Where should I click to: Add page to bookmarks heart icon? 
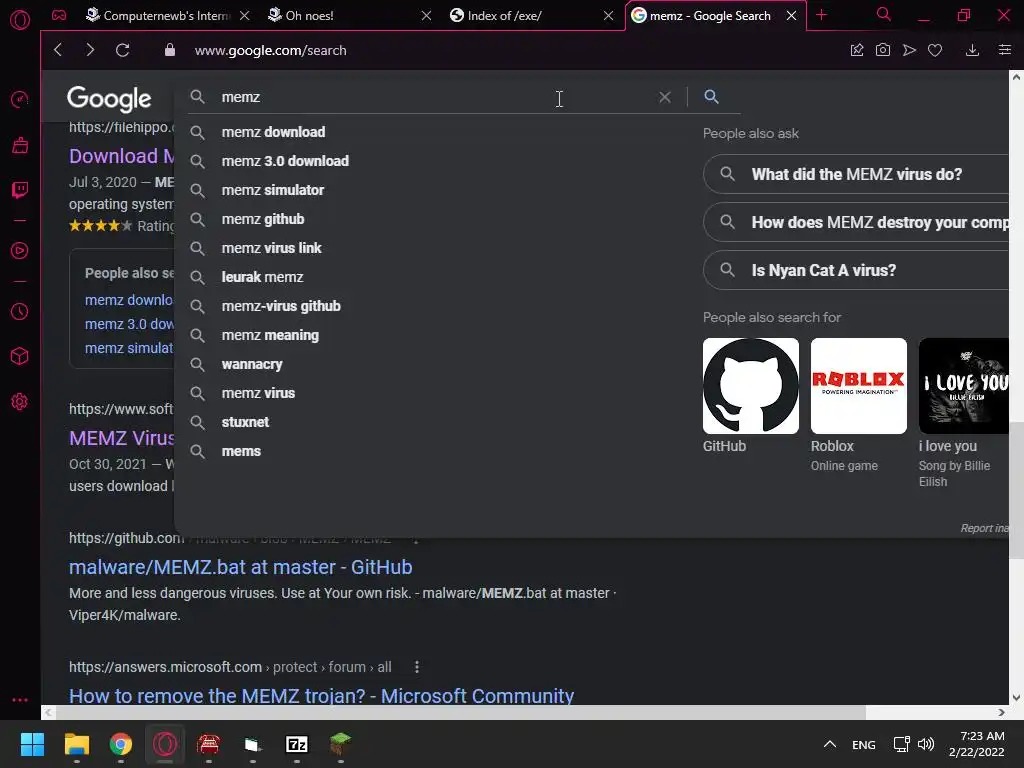tap(935, 50)
